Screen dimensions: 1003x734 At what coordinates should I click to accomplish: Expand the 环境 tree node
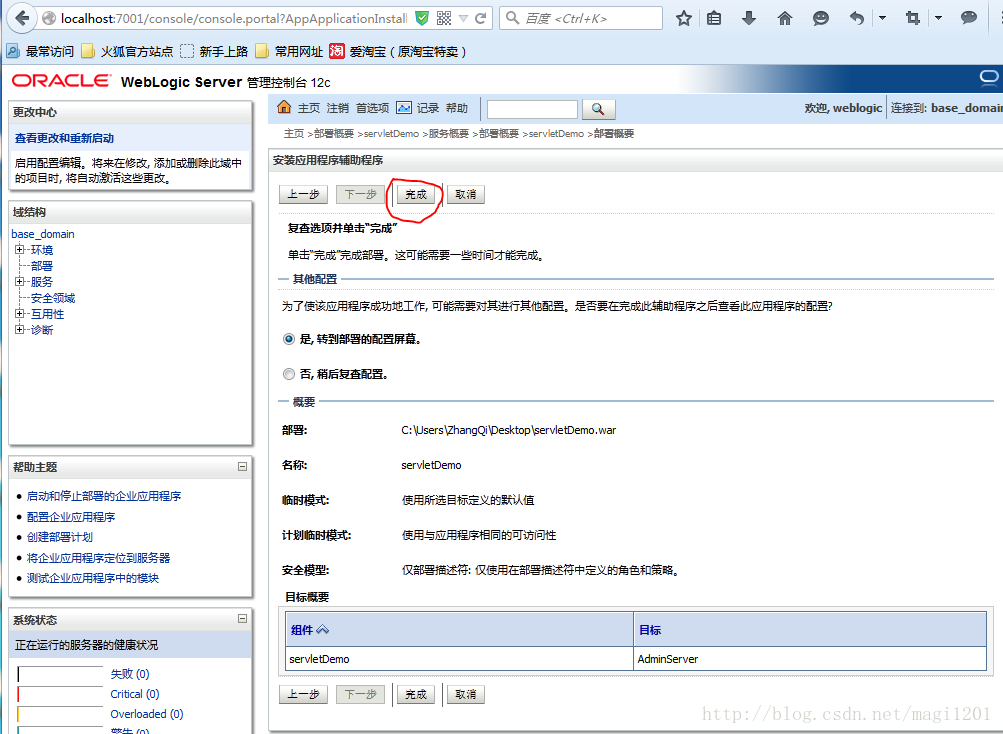coord(20,250)
